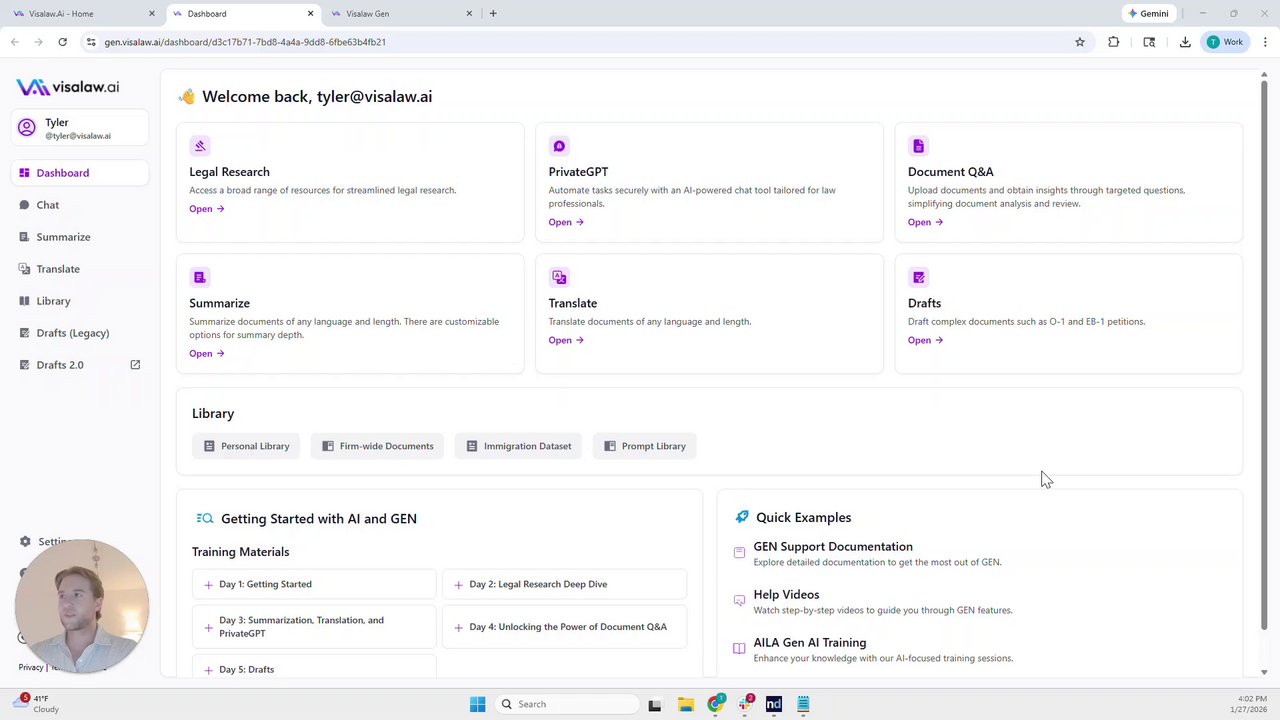Expand Day 1: Getting Started
This screenshot has width=1280, height=720.
pos(314,584)
